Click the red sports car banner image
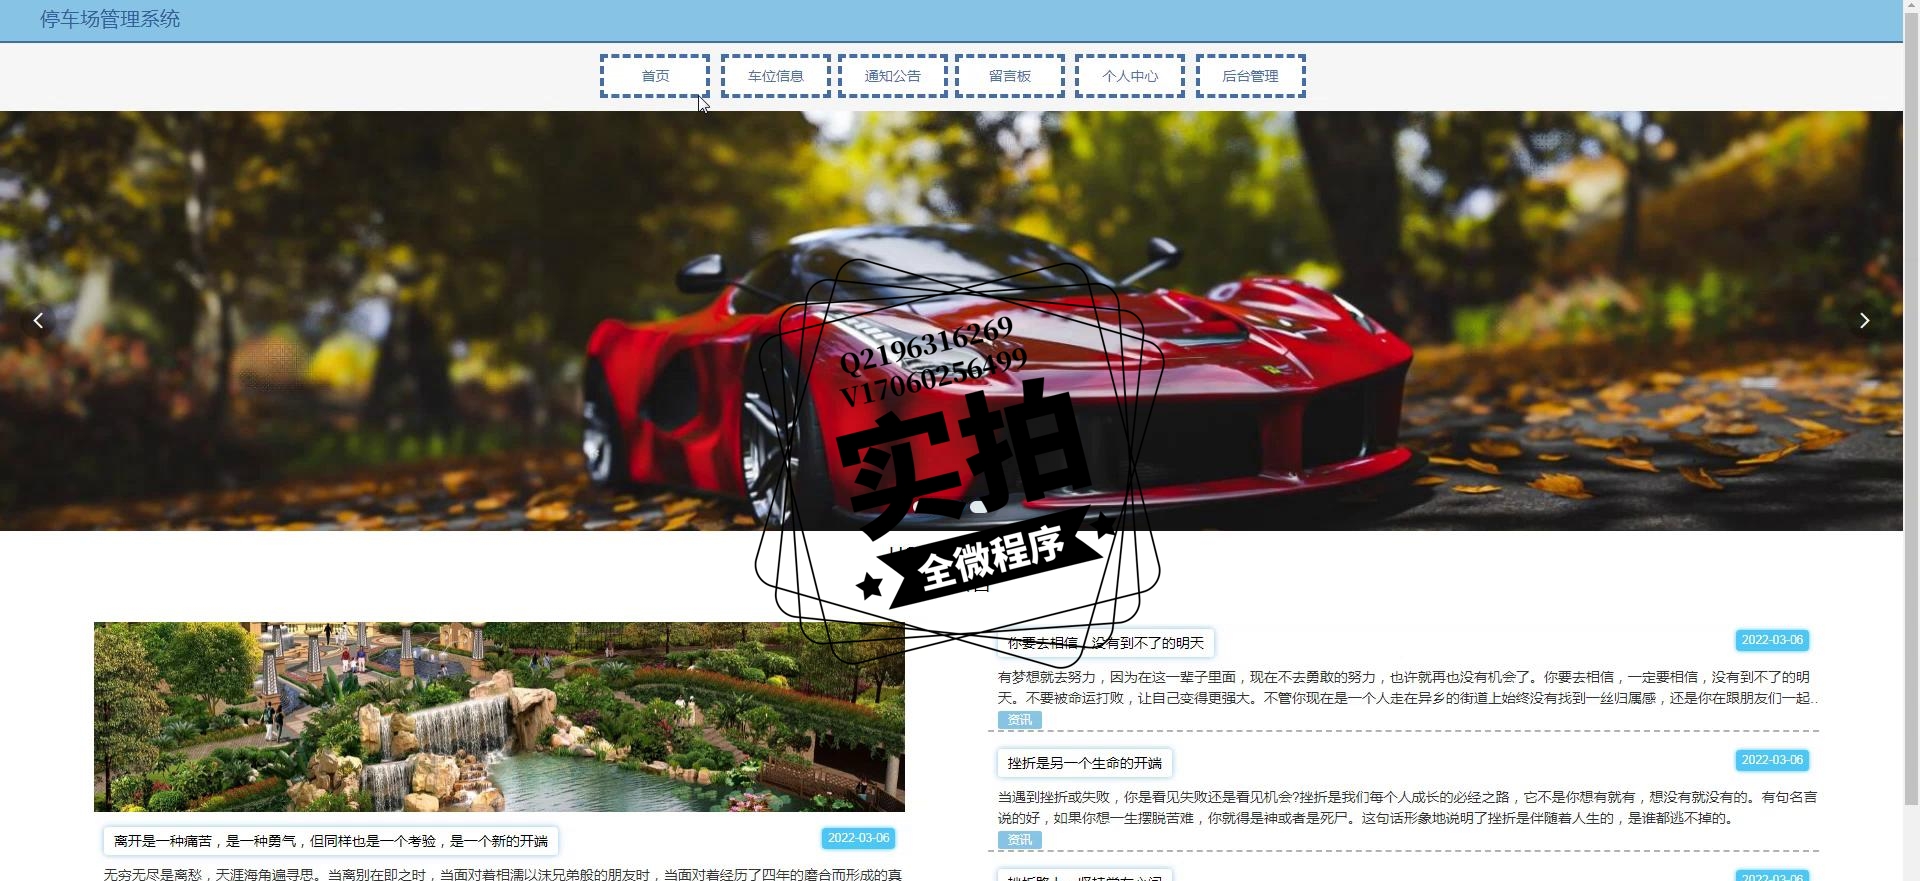Viewport: 1920px width, 881px height. pos(951,321)
